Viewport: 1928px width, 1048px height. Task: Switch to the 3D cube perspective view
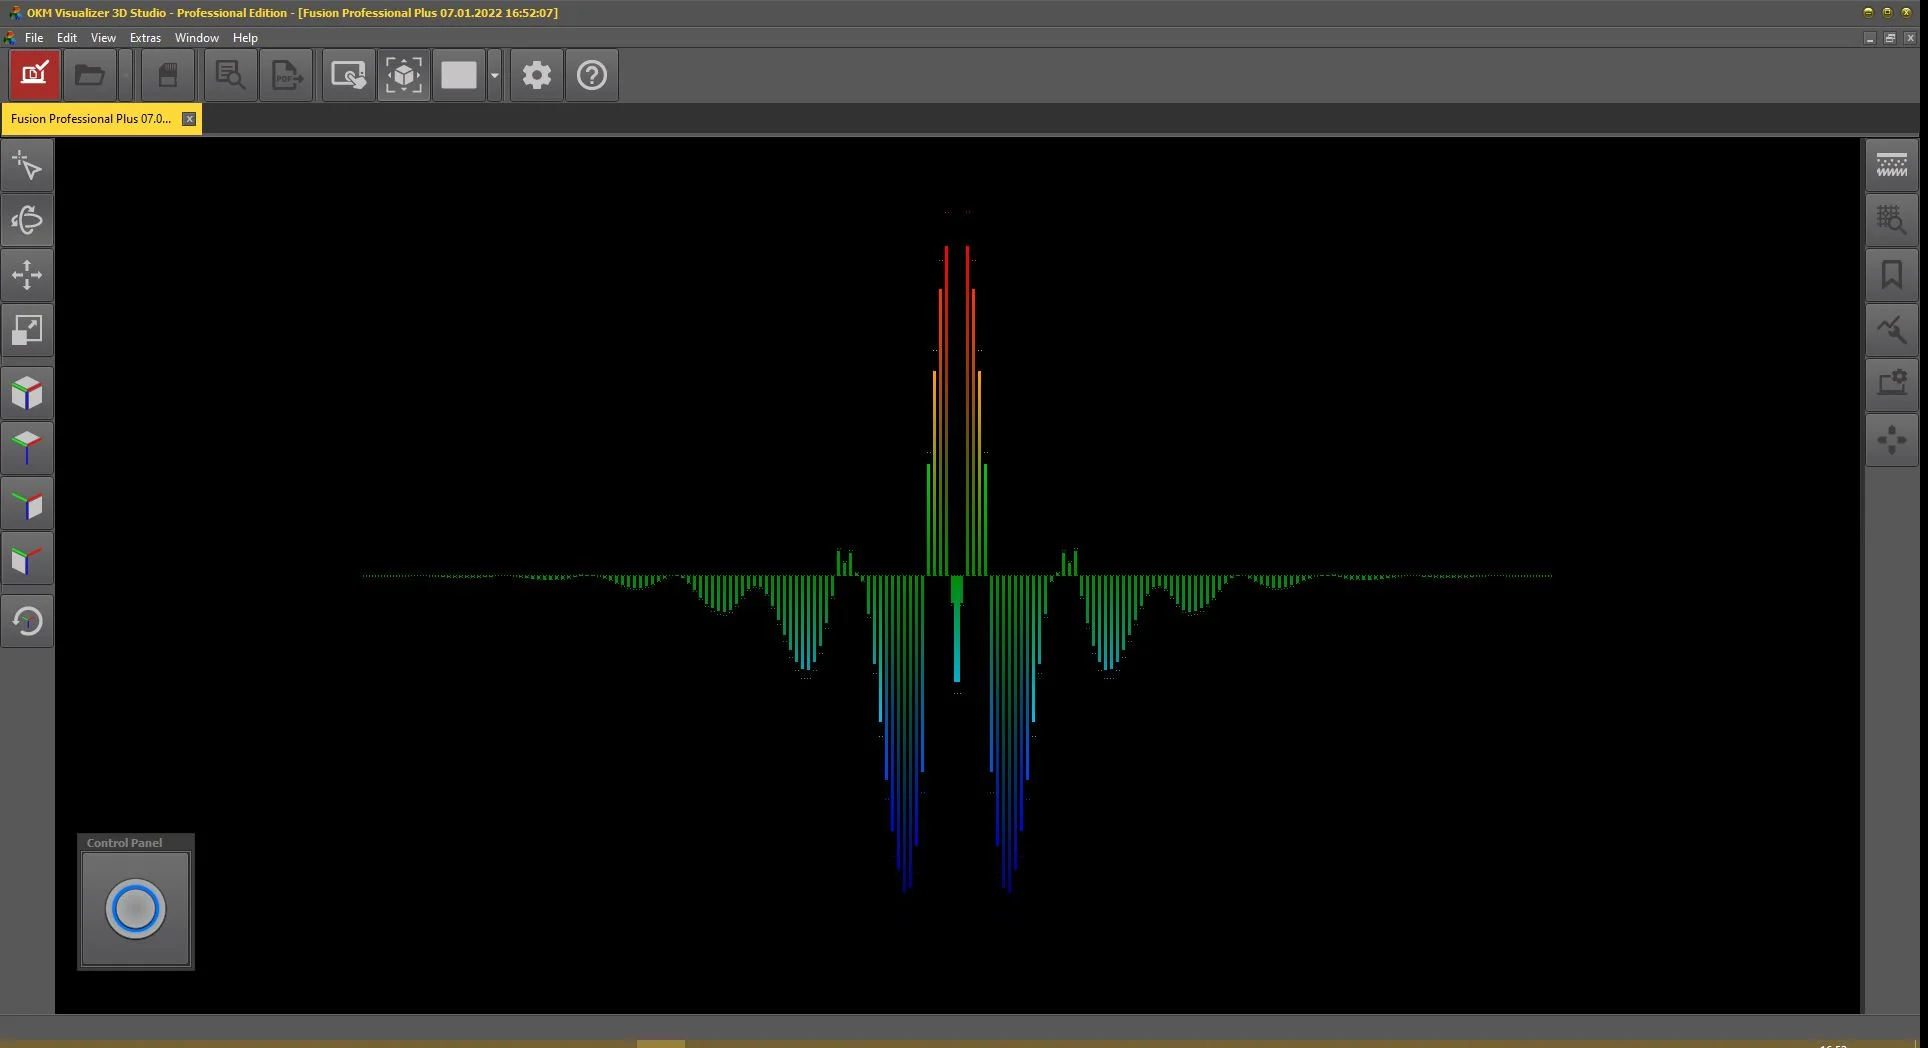27,392
